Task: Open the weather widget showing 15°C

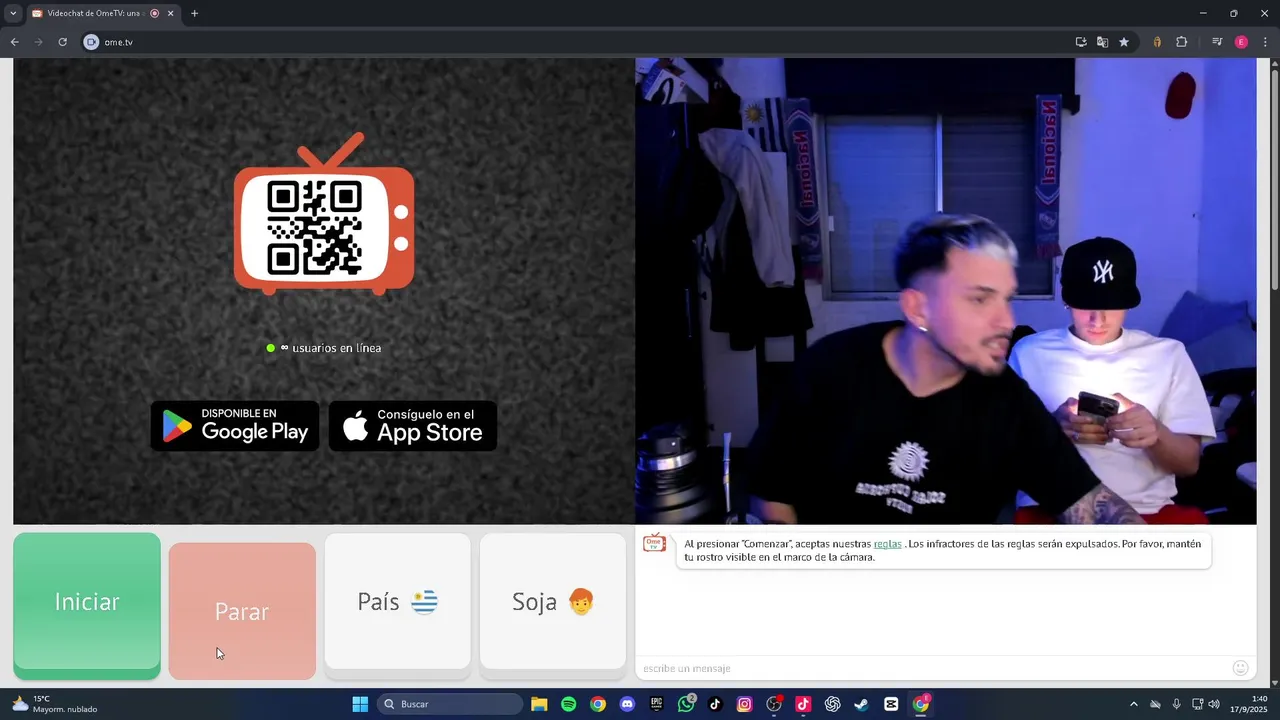Action: pos(55,704)
